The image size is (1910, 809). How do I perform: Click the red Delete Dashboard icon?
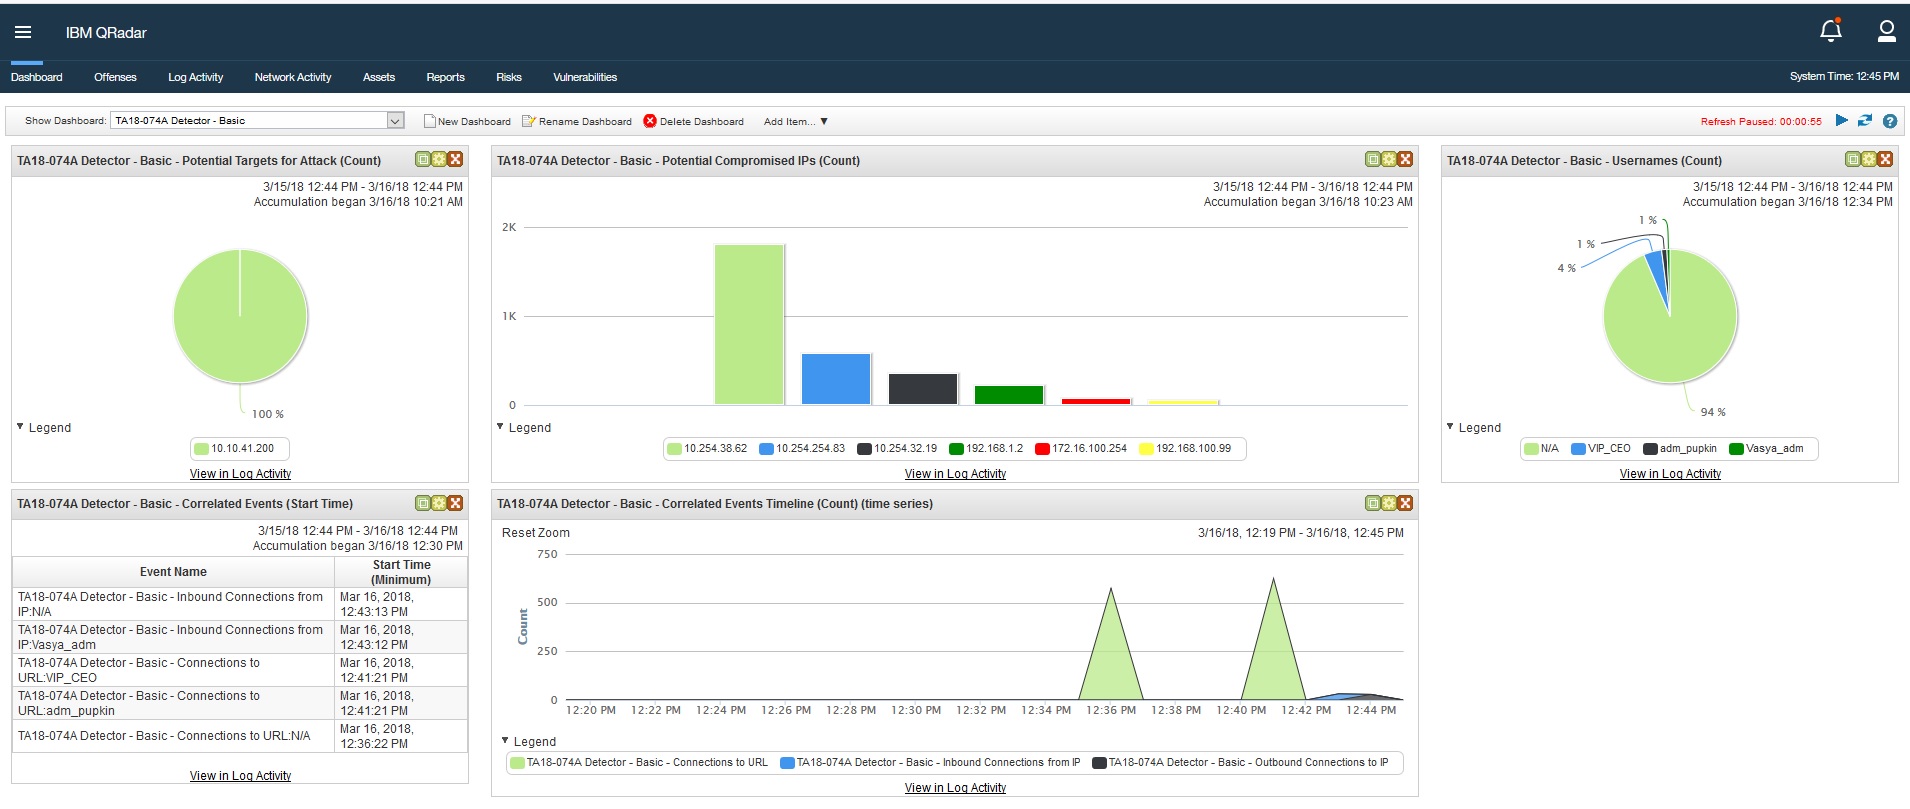click(650, 121)
